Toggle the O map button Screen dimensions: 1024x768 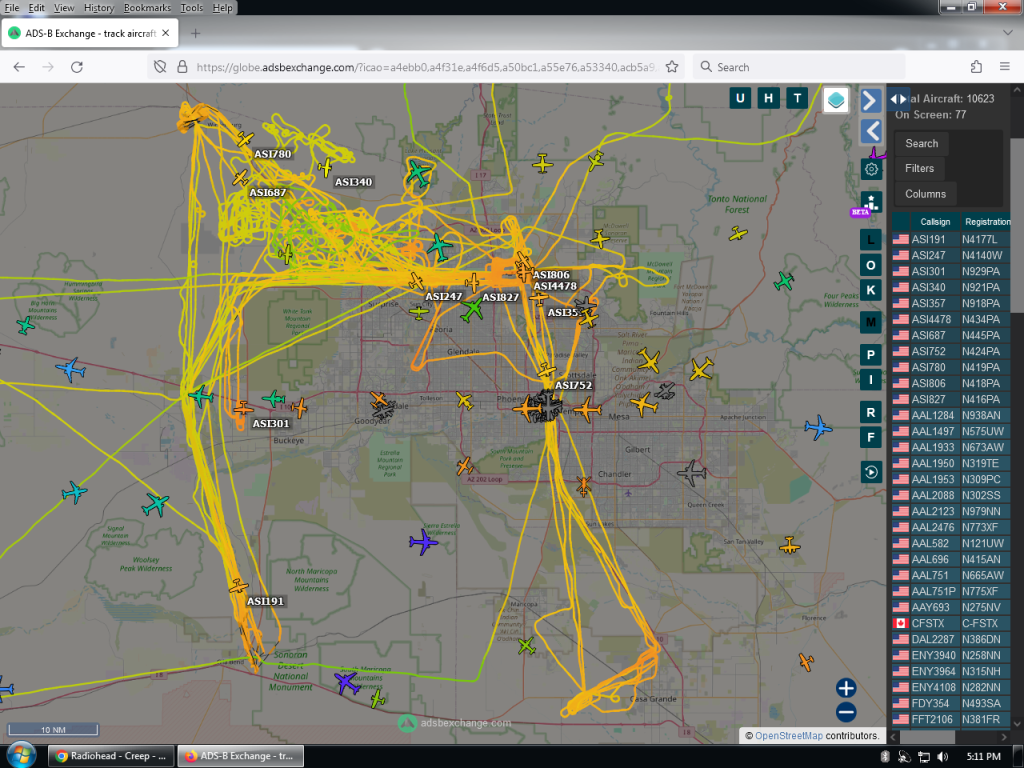click(x=871, y=265)
